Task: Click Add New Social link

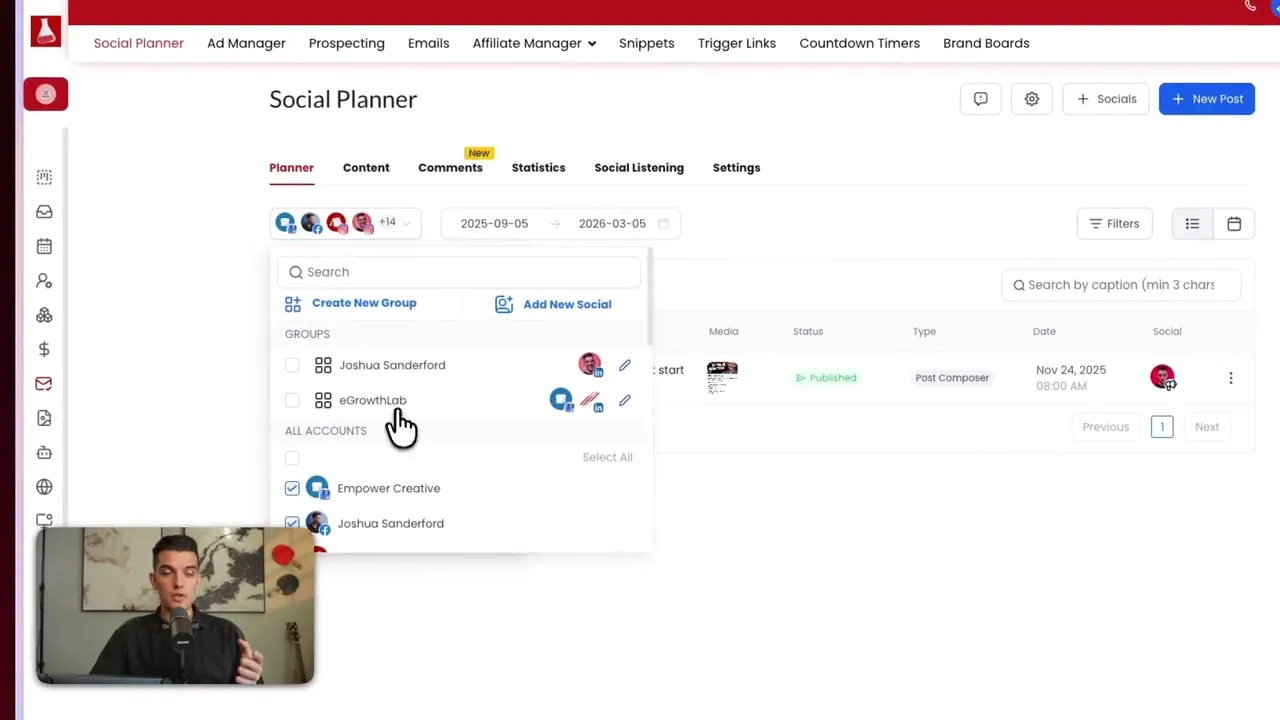Action: 553,304
